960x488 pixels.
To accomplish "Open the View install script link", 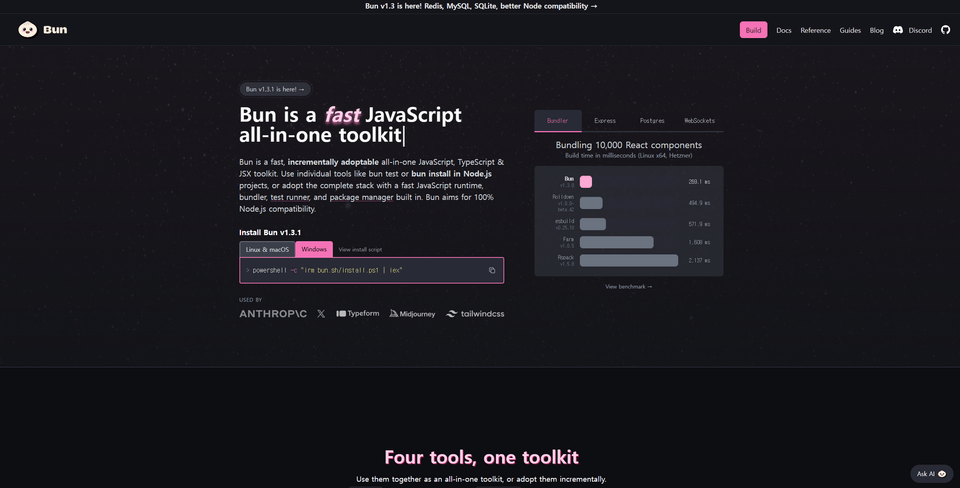I will tap(360, 250).
